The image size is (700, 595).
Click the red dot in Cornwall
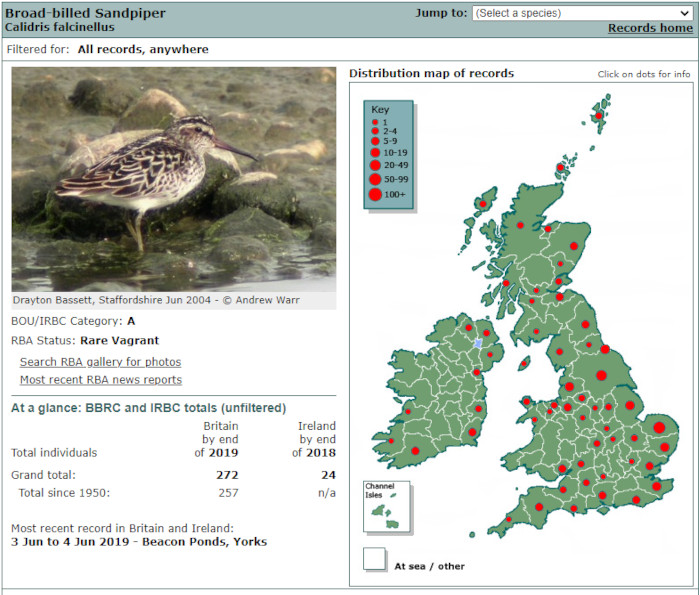click(x=508, y=519)
